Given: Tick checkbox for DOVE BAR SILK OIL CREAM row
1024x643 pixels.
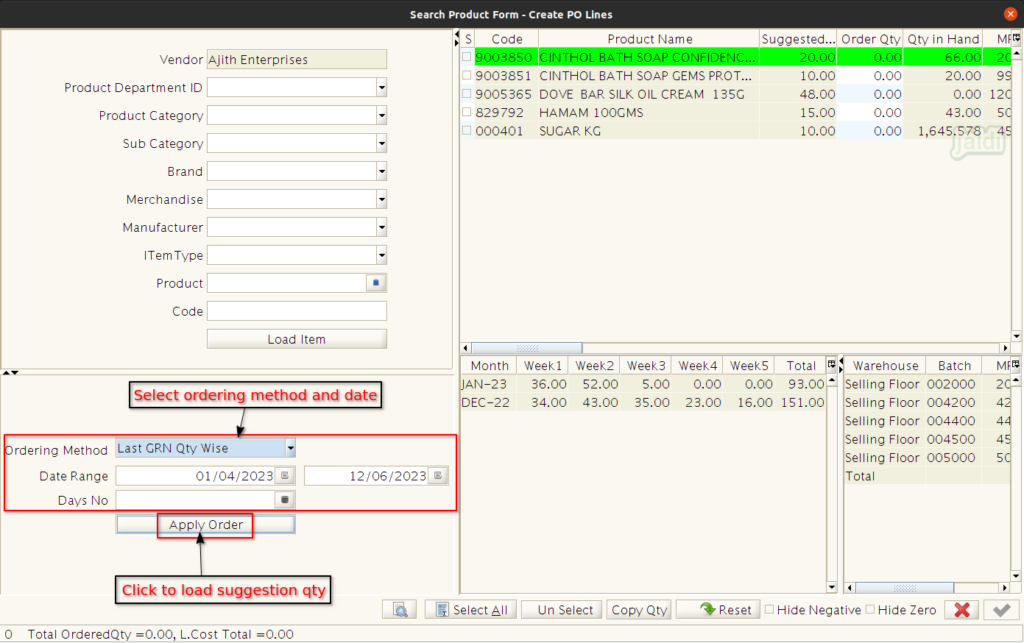Looking at the screenshot, I should pyautogui.click(x=467, y=93).
